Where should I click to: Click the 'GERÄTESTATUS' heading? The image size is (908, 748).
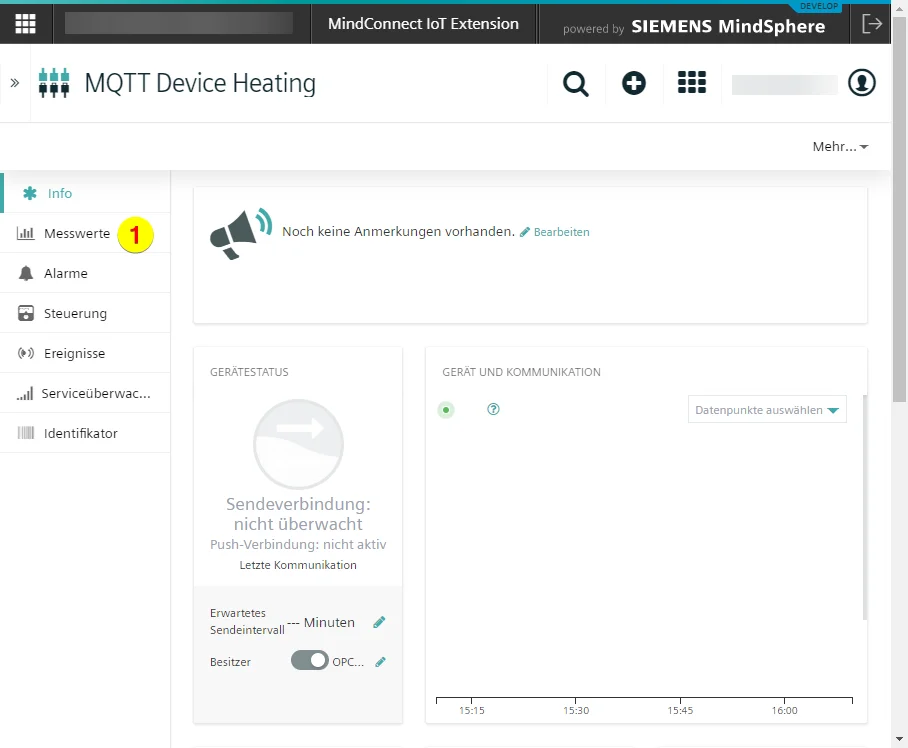pyautogui.click(x=249, y=372)
